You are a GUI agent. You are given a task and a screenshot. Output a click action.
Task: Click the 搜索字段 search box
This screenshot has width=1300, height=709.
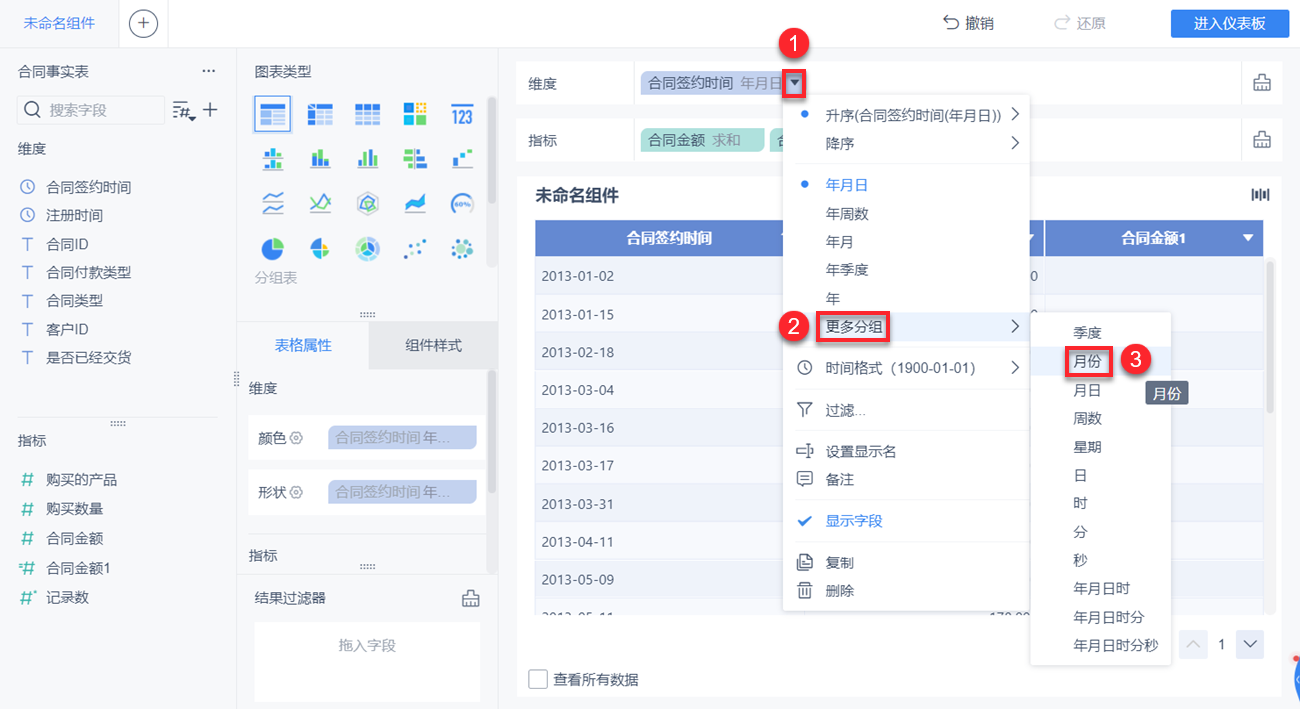pyautogui.click(x=91, y=110)
